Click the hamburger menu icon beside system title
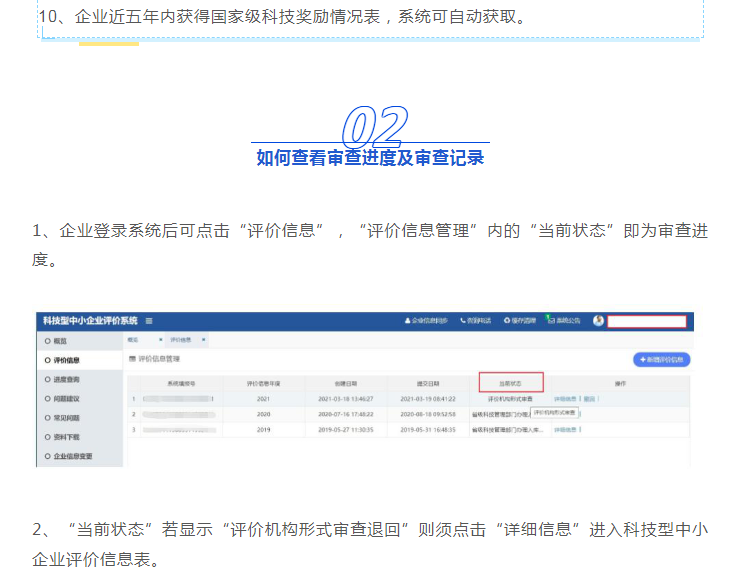 pyautogui.click(x=149, y=321)
